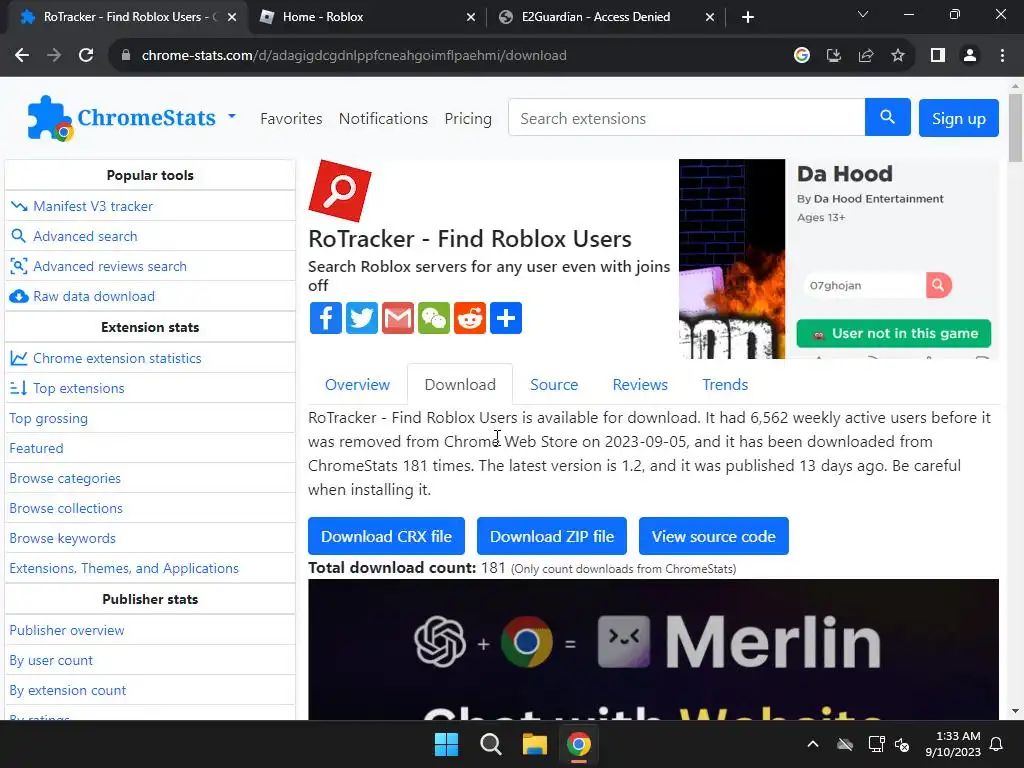Share the extension on Facebook
The width and height of the screenshot is (1024, 768).
[x=325, y=318]
